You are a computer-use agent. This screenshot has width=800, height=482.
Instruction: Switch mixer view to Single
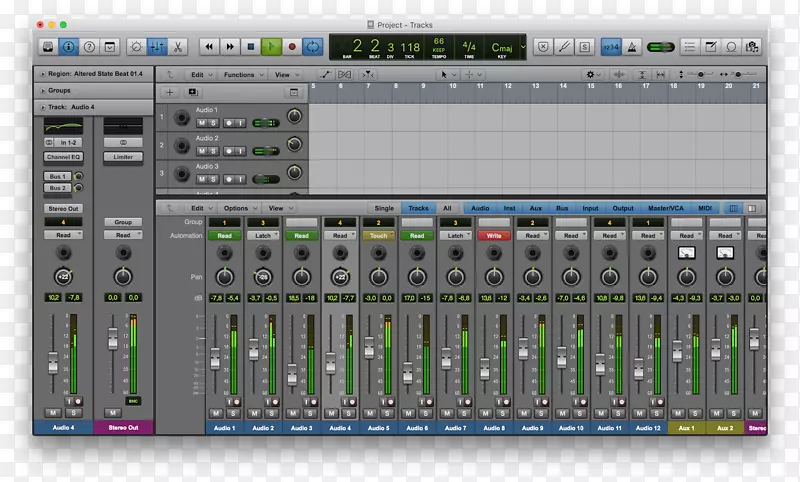(384, 208)
